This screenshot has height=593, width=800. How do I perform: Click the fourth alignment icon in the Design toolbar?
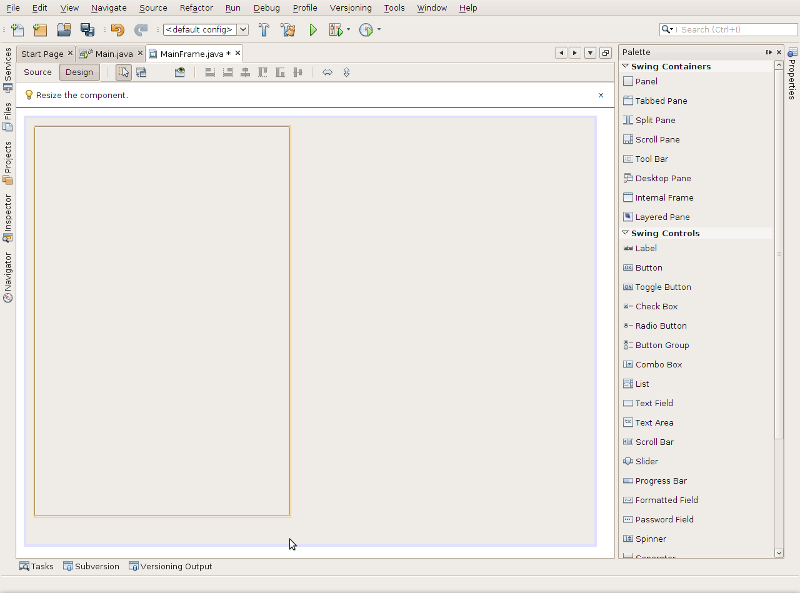pos(263,72)
